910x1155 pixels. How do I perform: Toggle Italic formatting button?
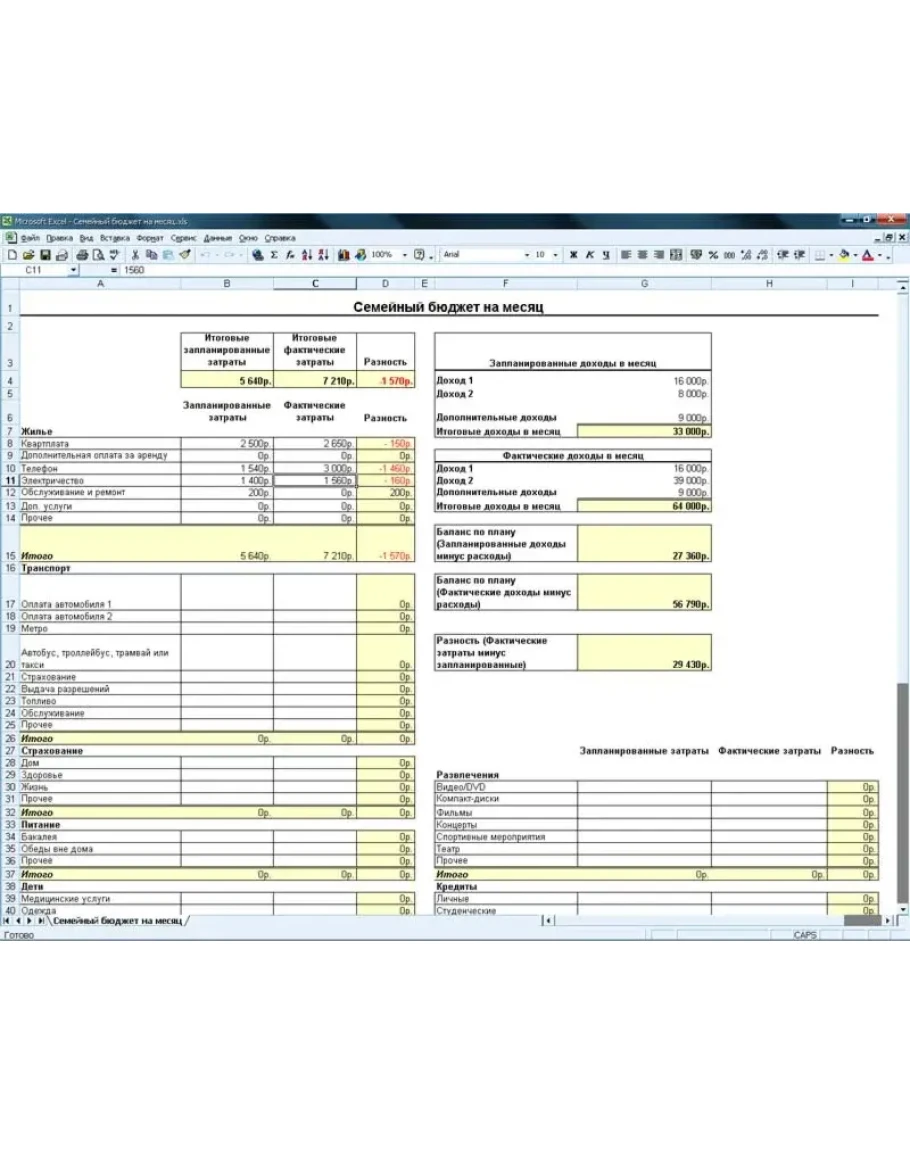pos(589,255)
